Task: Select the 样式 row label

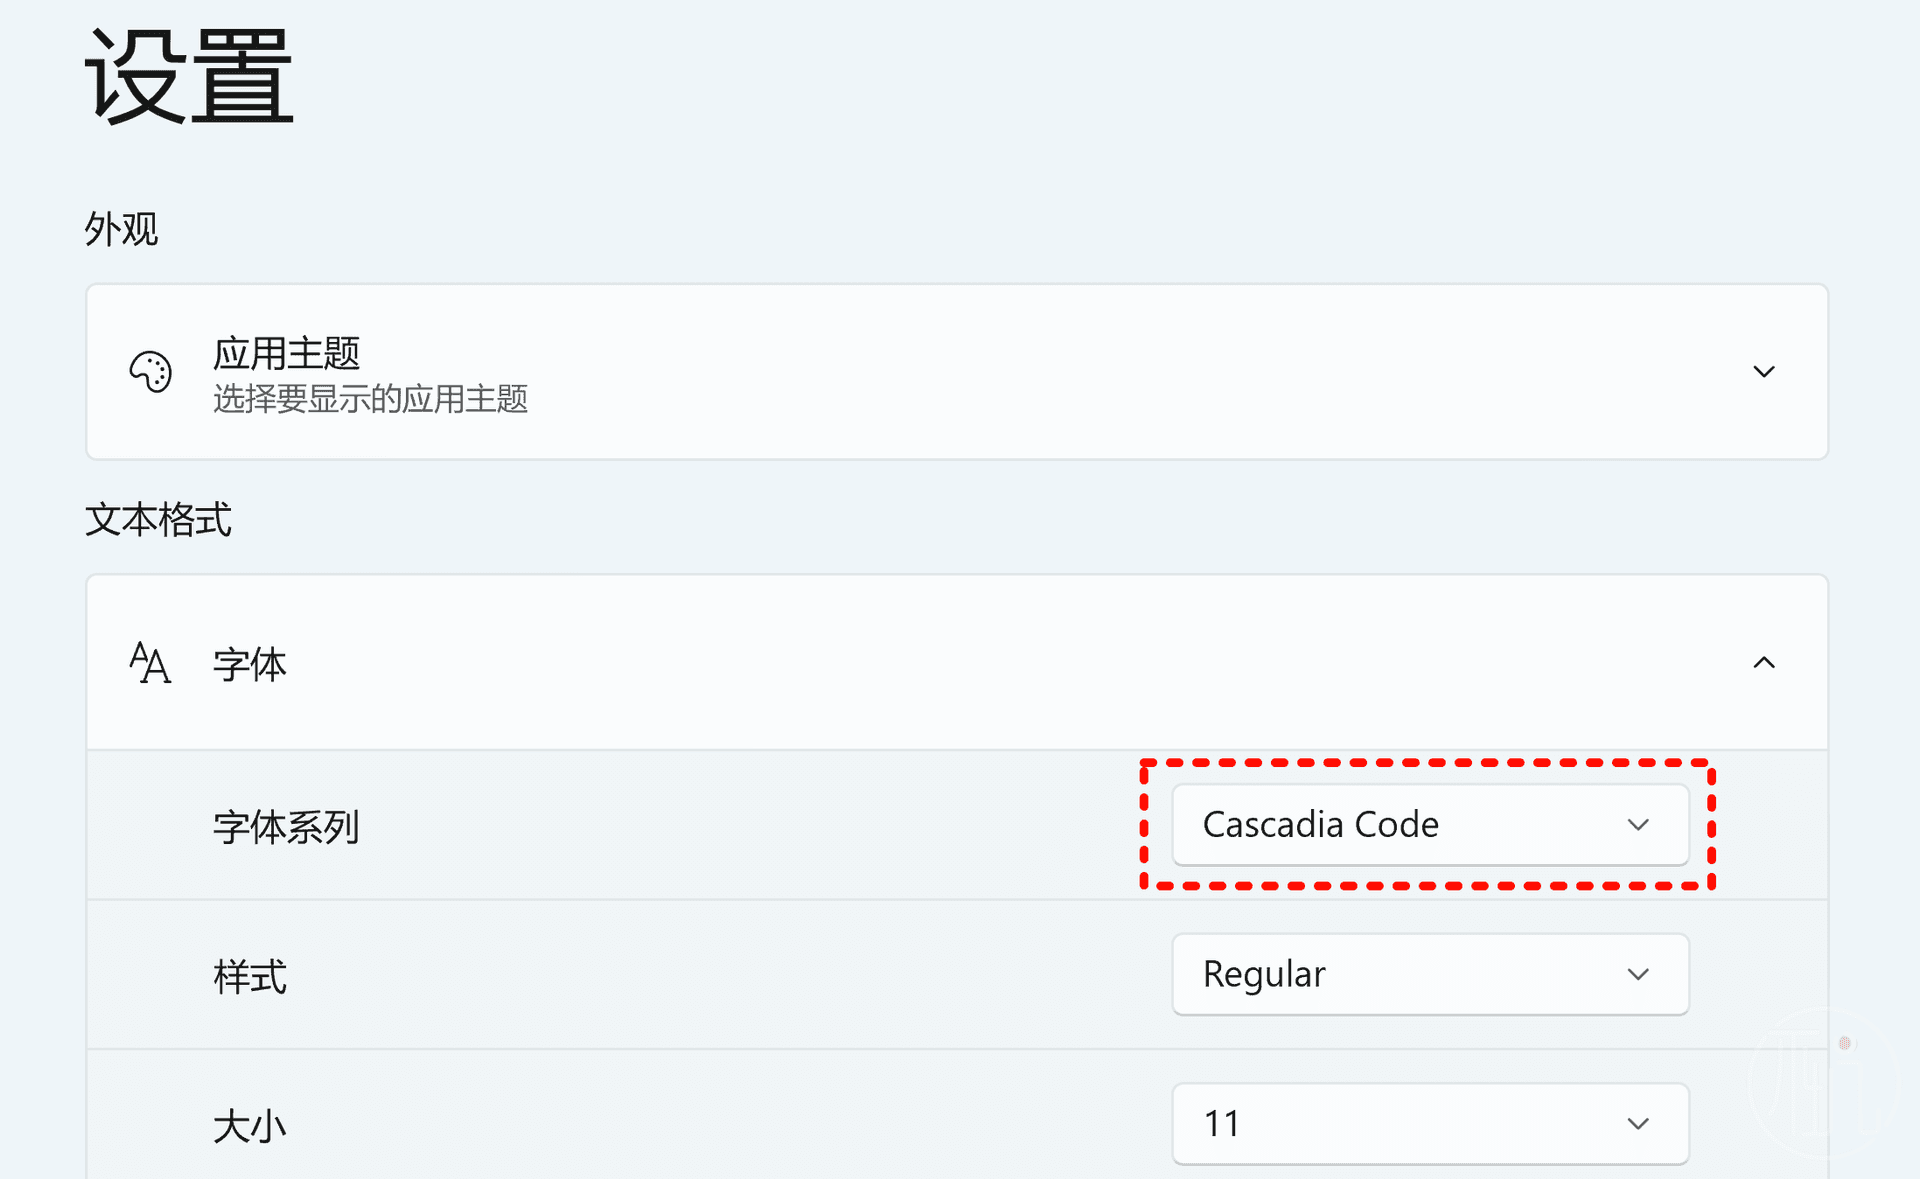Action: pos(250,976)
